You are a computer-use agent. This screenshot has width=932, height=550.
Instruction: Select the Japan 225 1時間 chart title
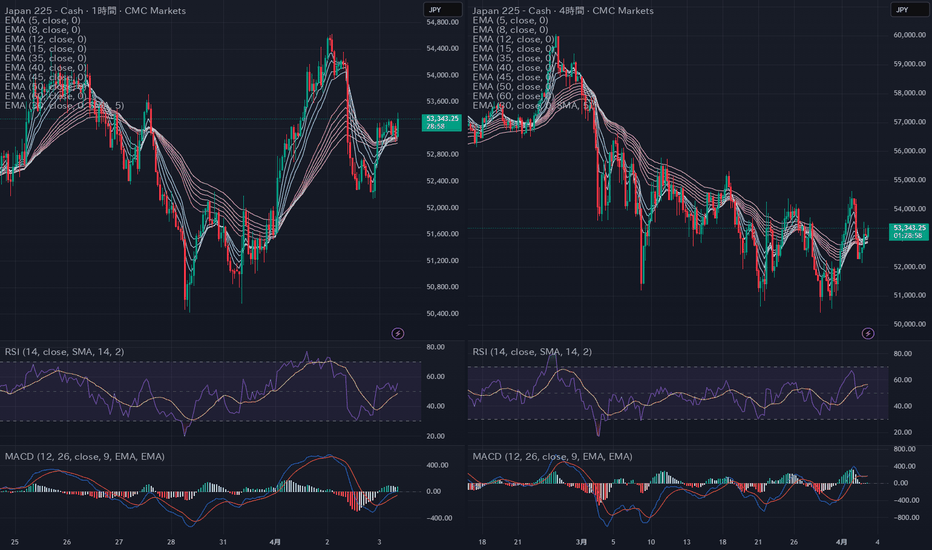tap(75, 11)
